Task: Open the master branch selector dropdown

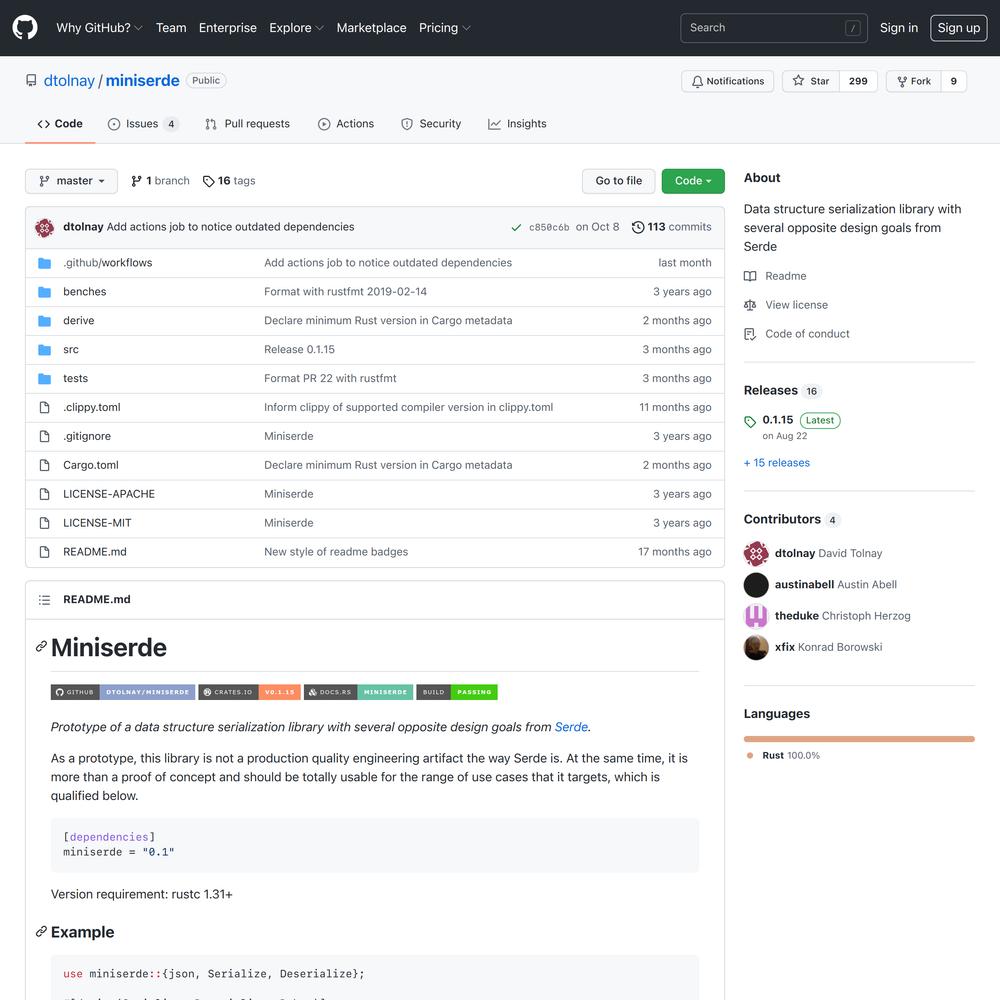Action: [71, 181]
